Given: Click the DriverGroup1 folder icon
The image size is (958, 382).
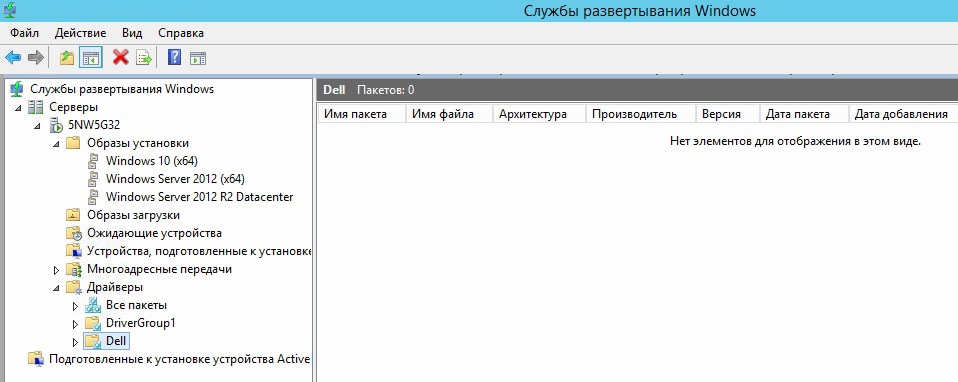Looking at the screenshot, I should click(92, 323).
